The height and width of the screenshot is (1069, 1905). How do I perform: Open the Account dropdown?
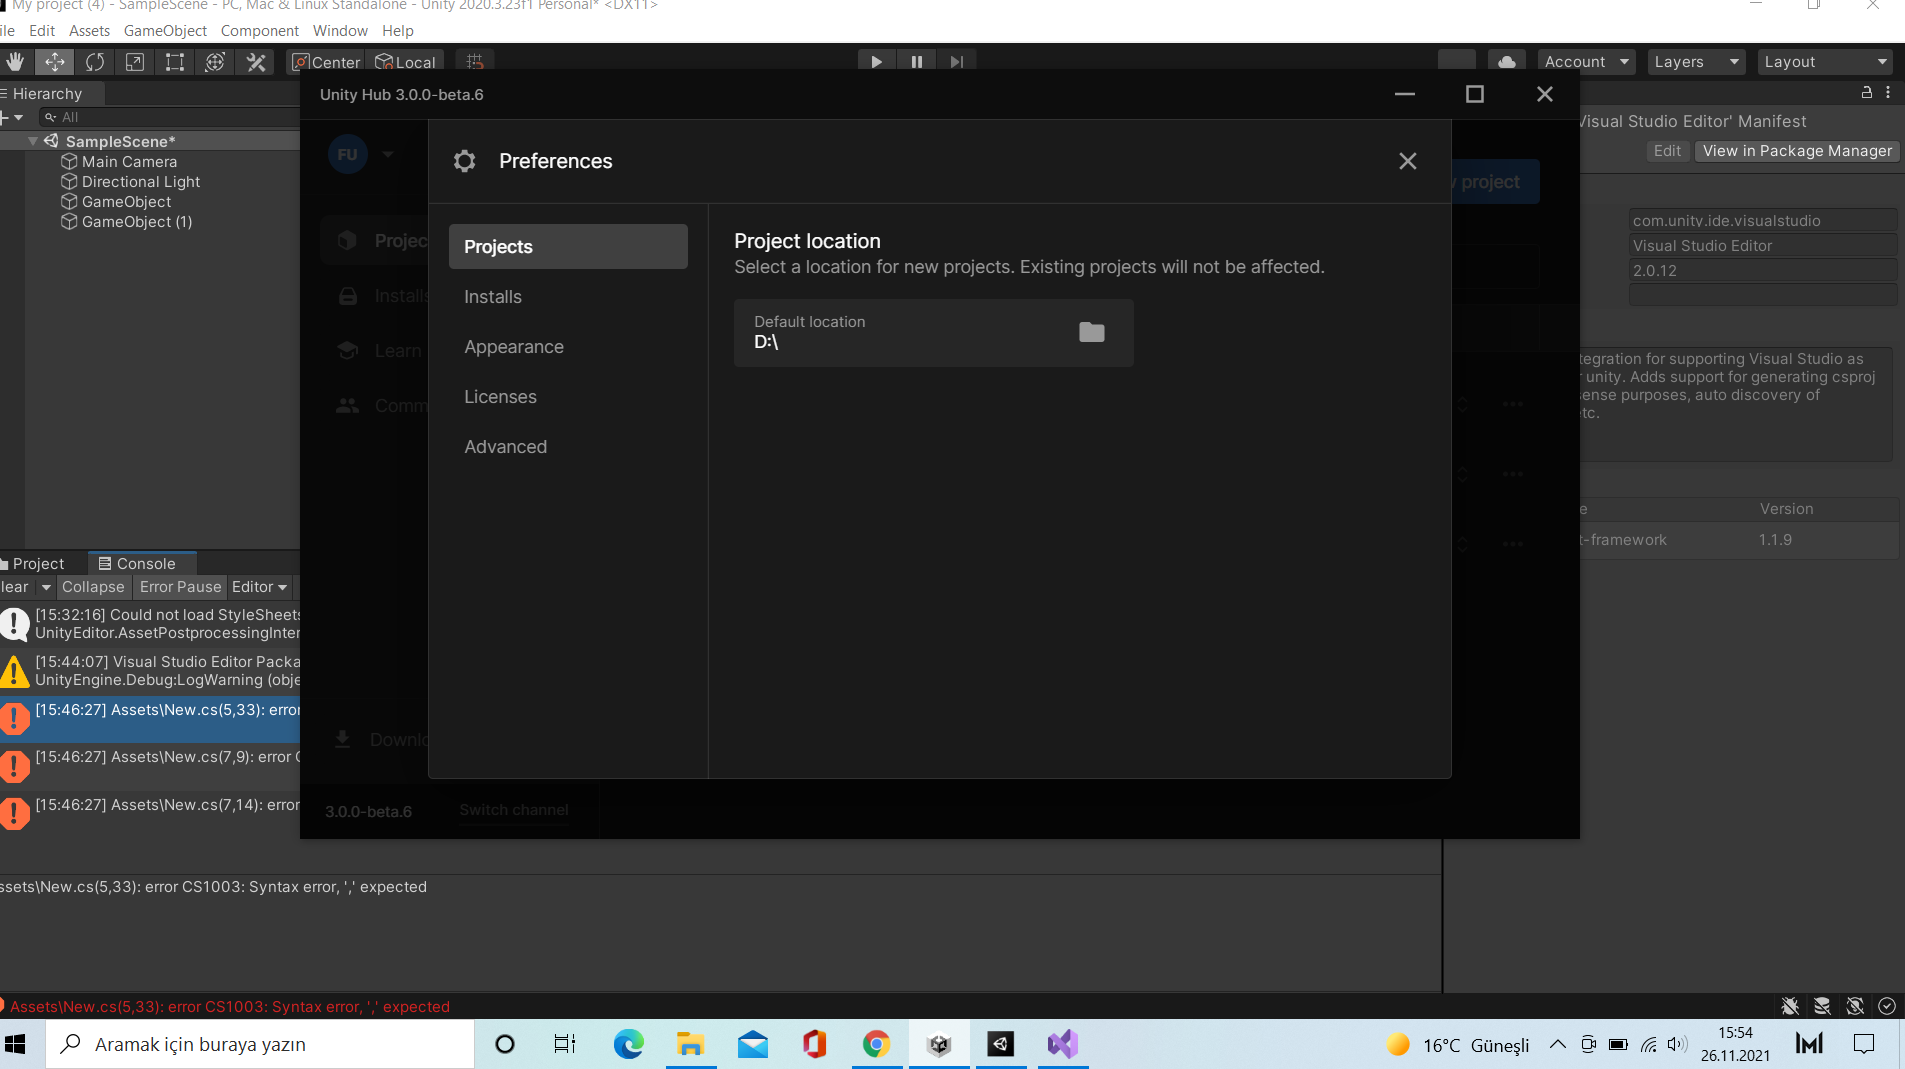tap(1587, 62)
